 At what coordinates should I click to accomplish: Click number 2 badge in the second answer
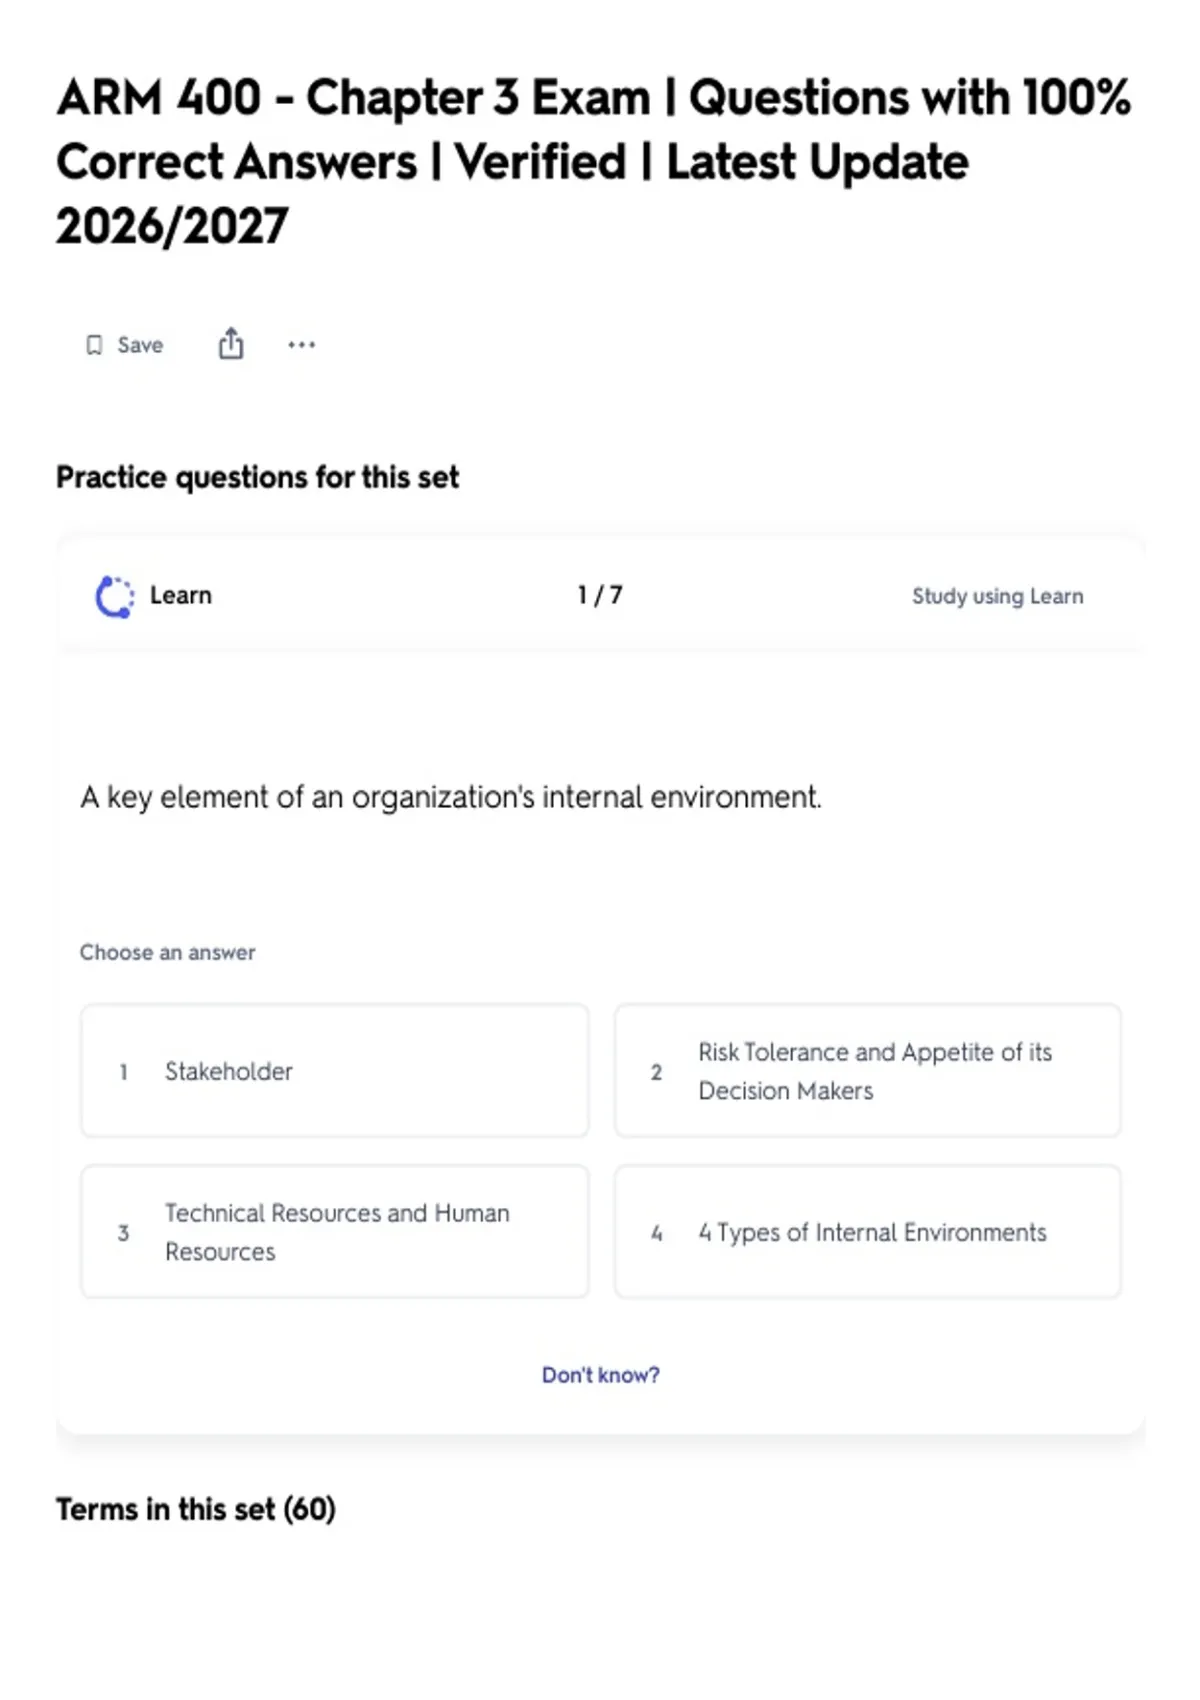(x=656, y=1072)
